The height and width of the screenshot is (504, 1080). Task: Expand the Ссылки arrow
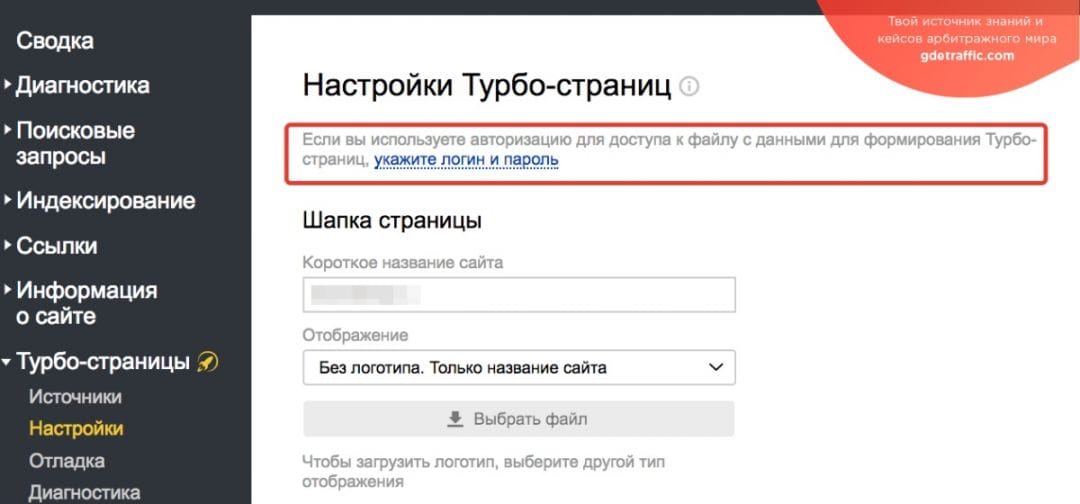click(7, 245)
